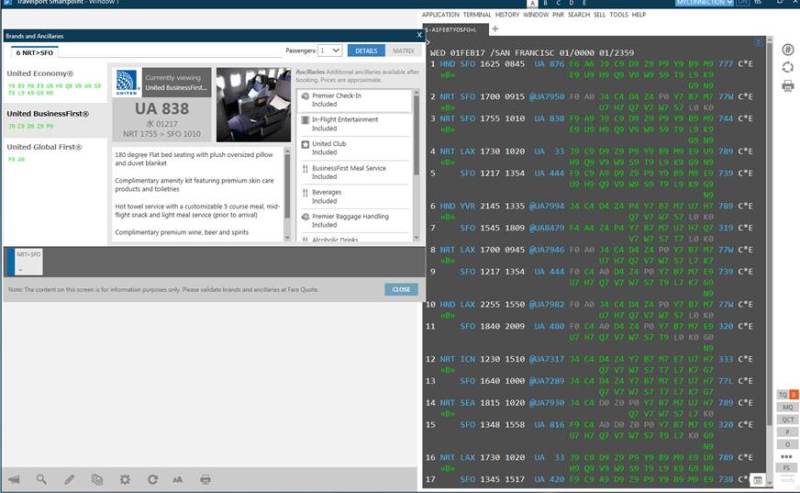Click the business class cabin photo
The image size is (800, 493).
[253, 105]
